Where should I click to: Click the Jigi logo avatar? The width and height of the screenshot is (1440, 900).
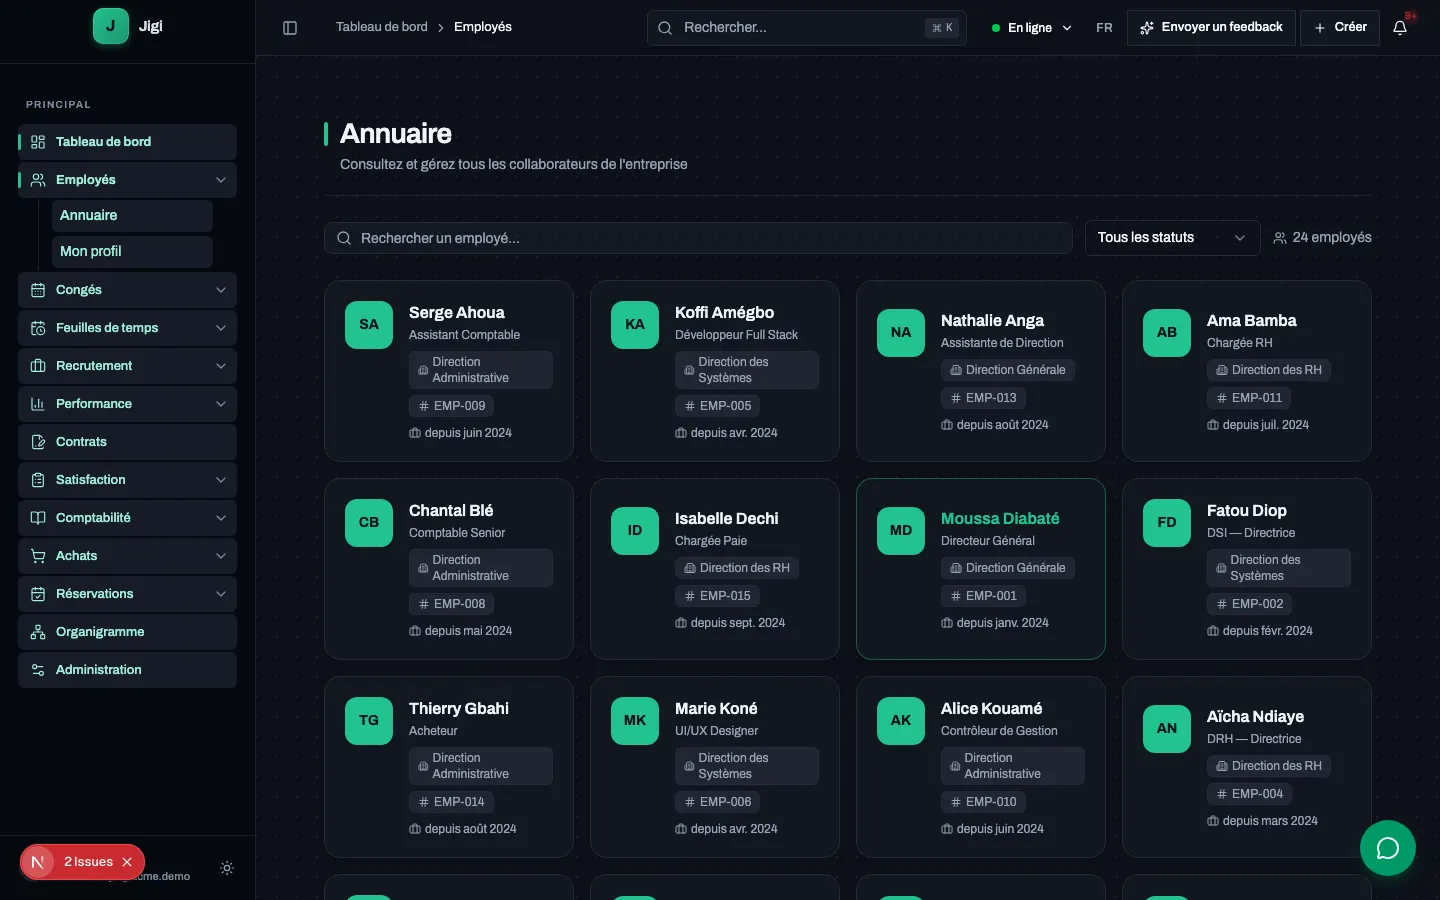click(111, 26)
